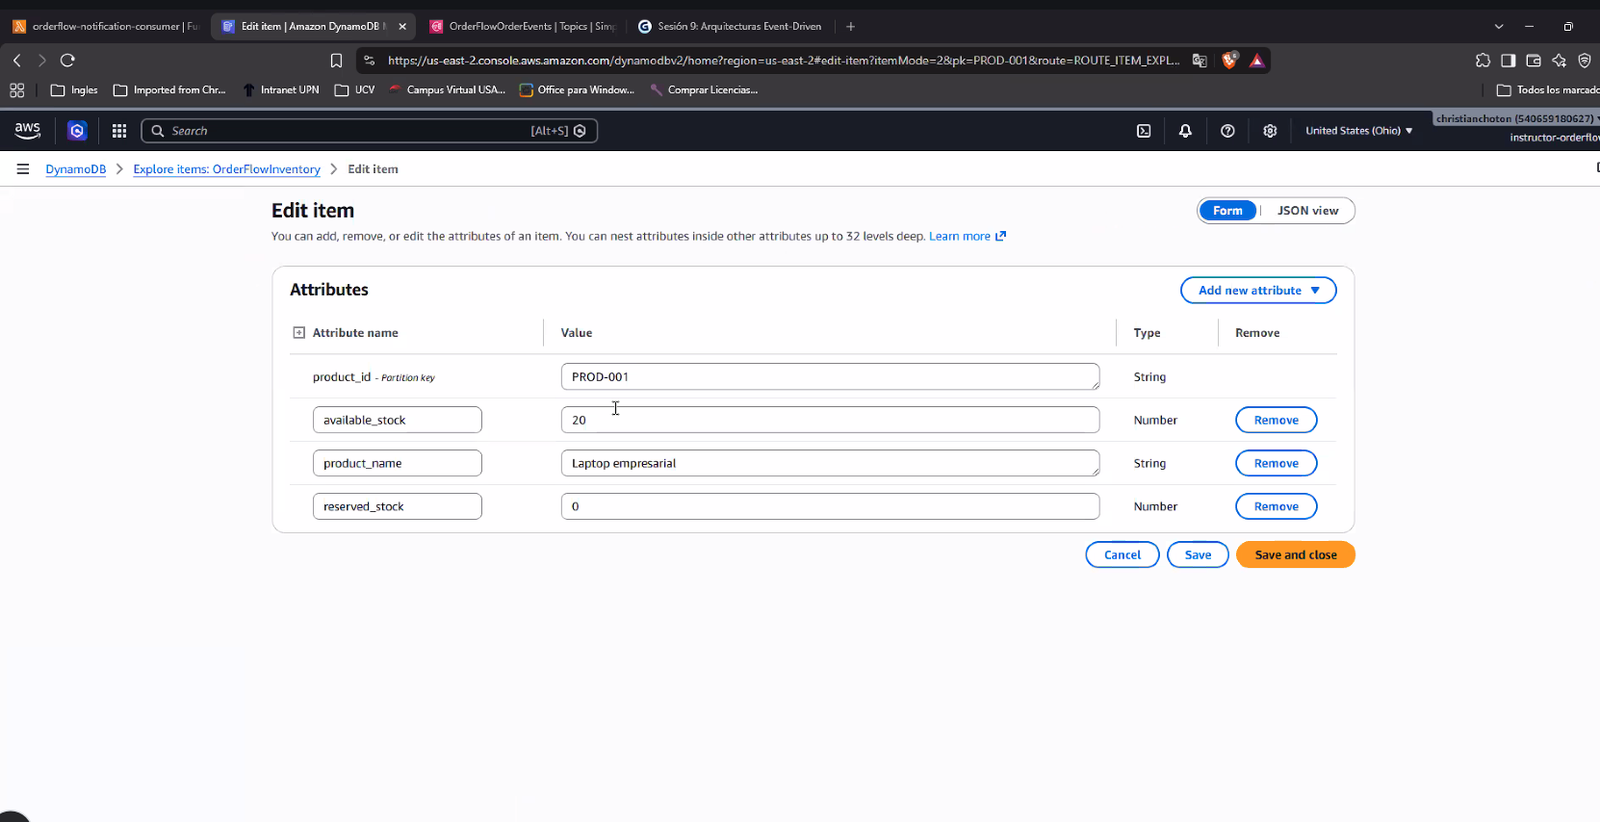Open a new browser tab
1600x822 pixels.
point(850,26)
